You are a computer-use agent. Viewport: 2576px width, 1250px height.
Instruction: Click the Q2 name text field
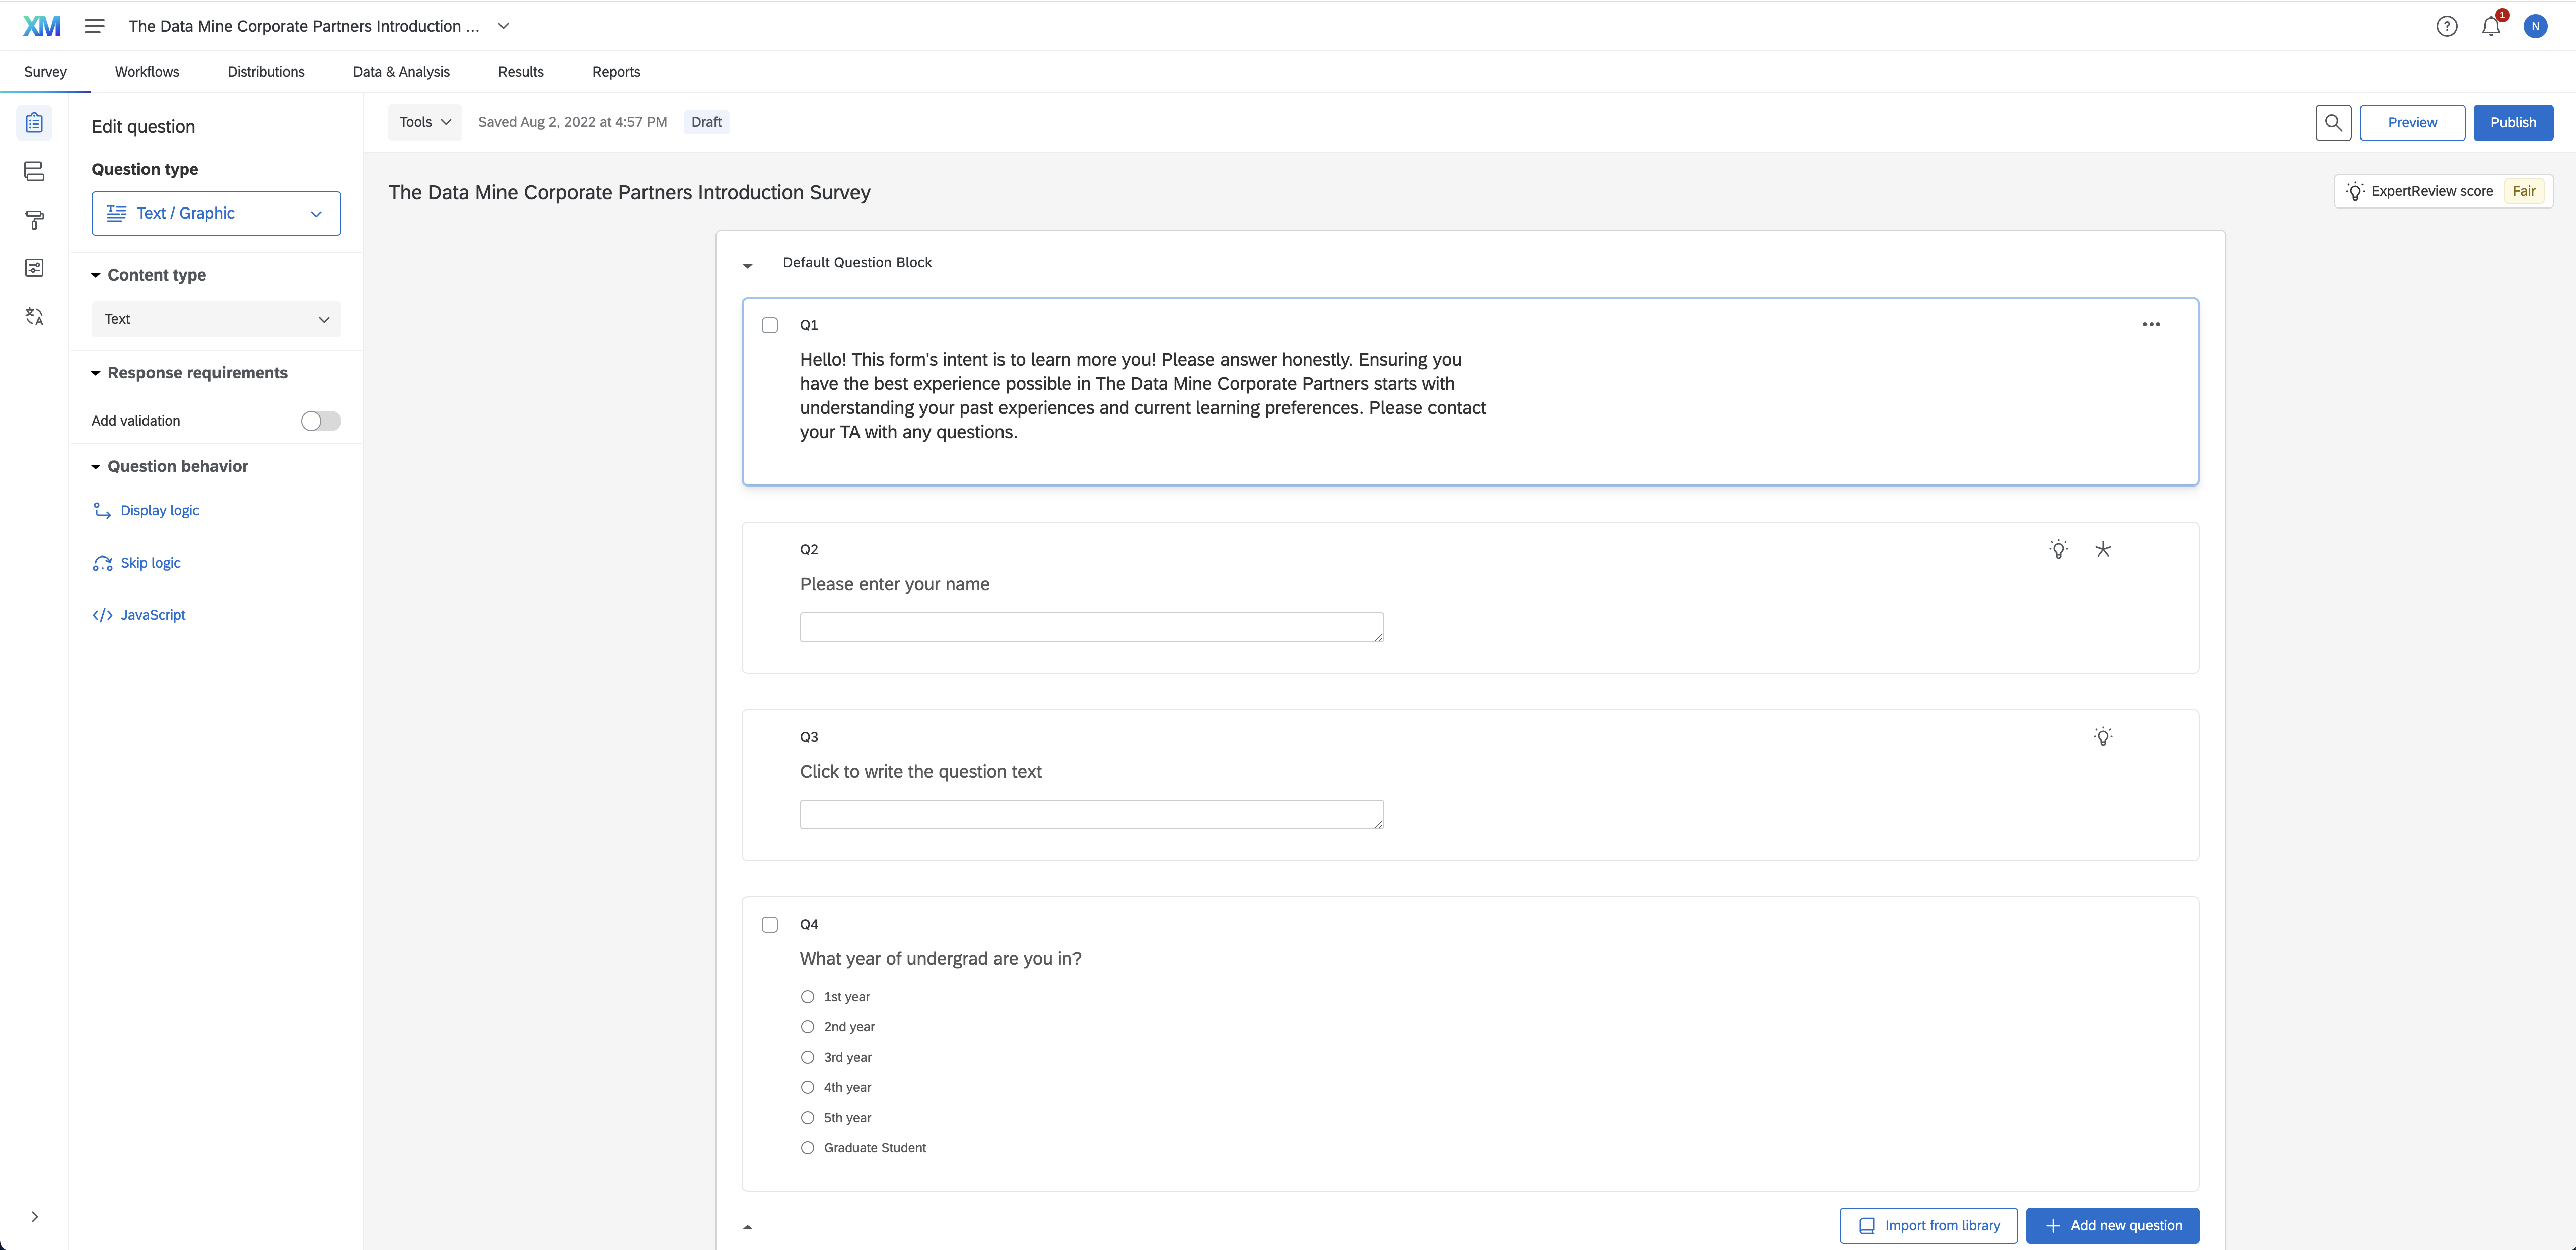1091,627
